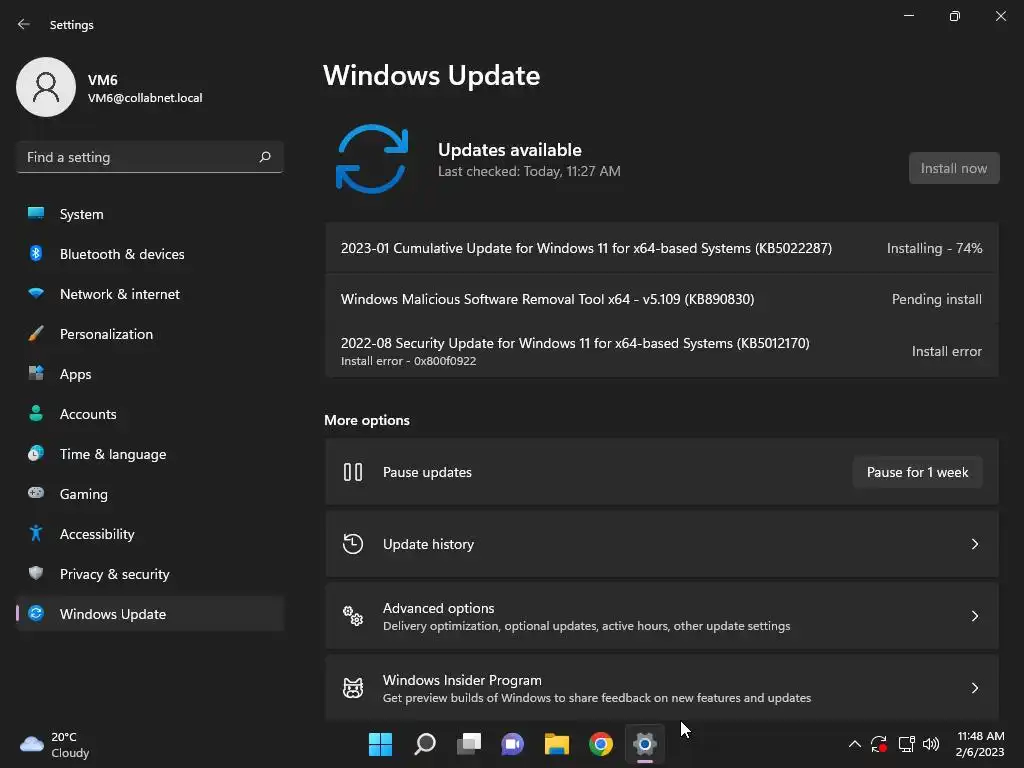Select Bluetooth & devices in the sidebar
Image resolution: width=1024 pixels, height=768 pixels.
point(150,253)
